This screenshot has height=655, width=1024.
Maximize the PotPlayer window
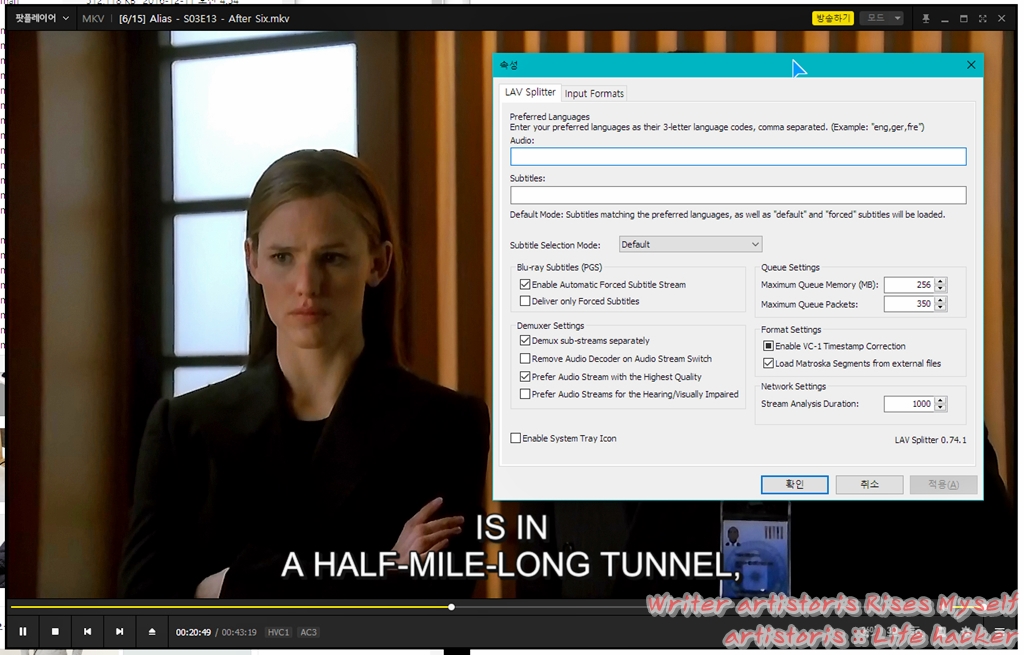pos(963,19)
